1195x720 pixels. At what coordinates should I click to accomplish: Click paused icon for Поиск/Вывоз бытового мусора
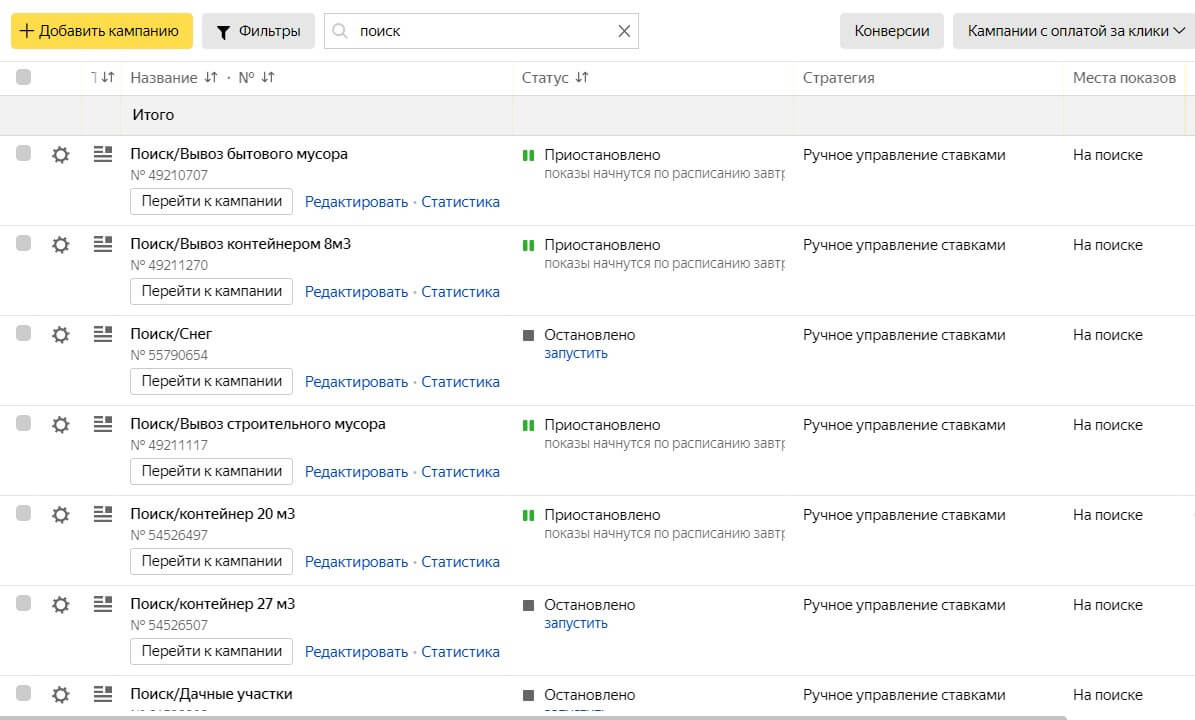pos(528,155)
